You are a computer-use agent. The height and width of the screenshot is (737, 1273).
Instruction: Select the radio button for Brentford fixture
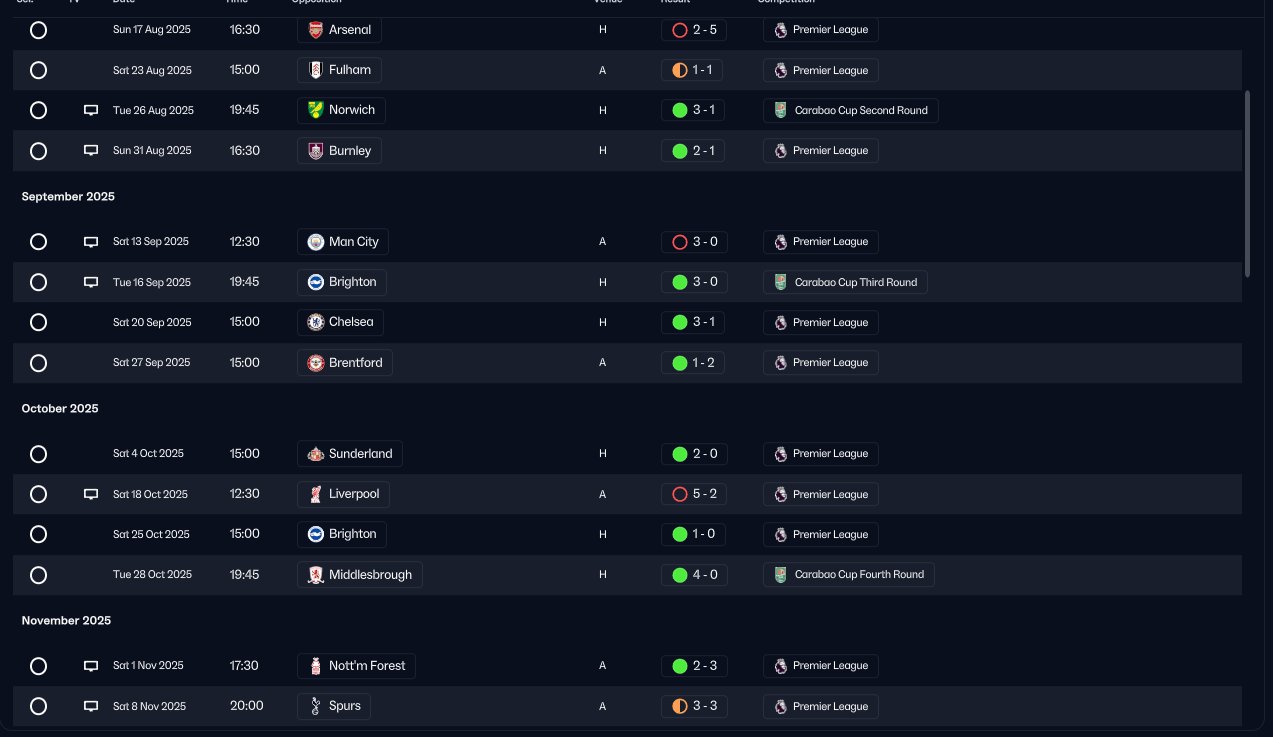tap(38, 363)
